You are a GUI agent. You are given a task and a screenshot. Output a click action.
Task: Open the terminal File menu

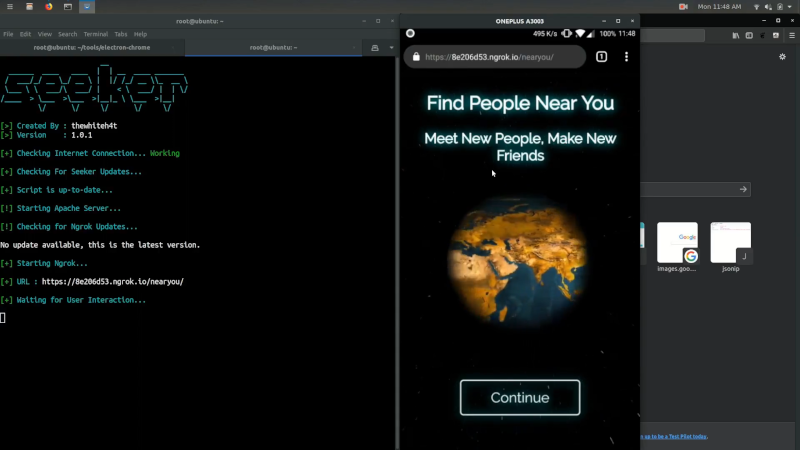click(x=8, y=34)
